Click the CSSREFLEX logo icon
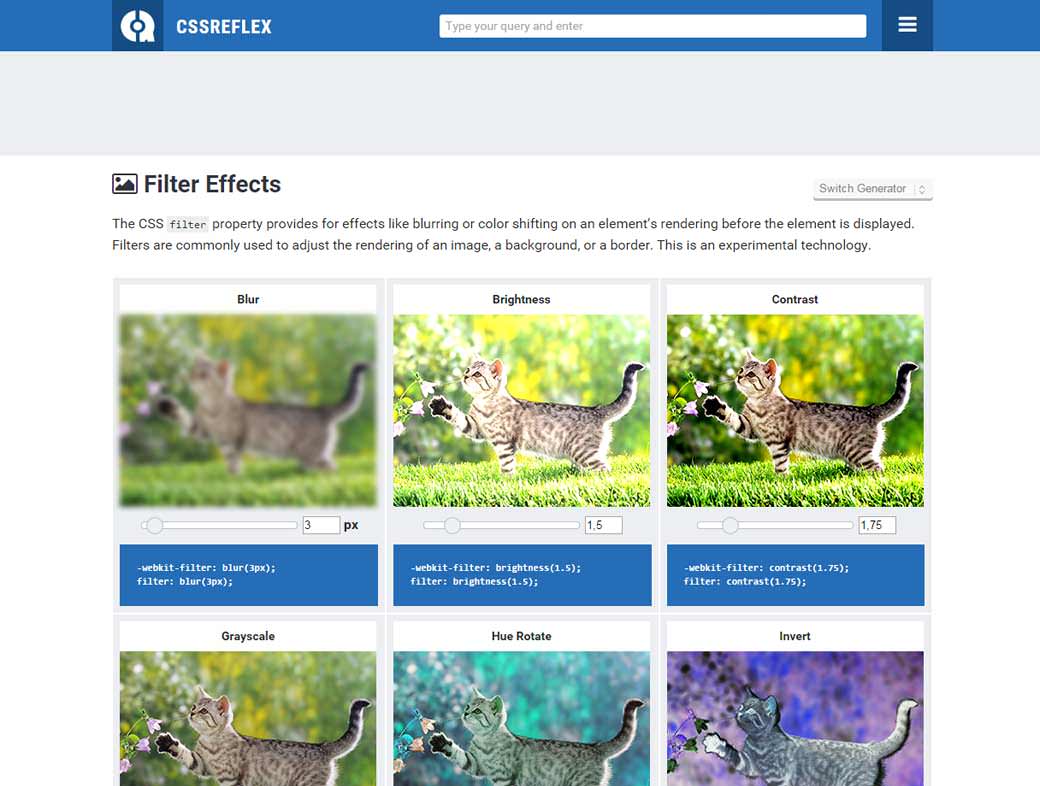The image size is (1040, 786). point(137,25)
